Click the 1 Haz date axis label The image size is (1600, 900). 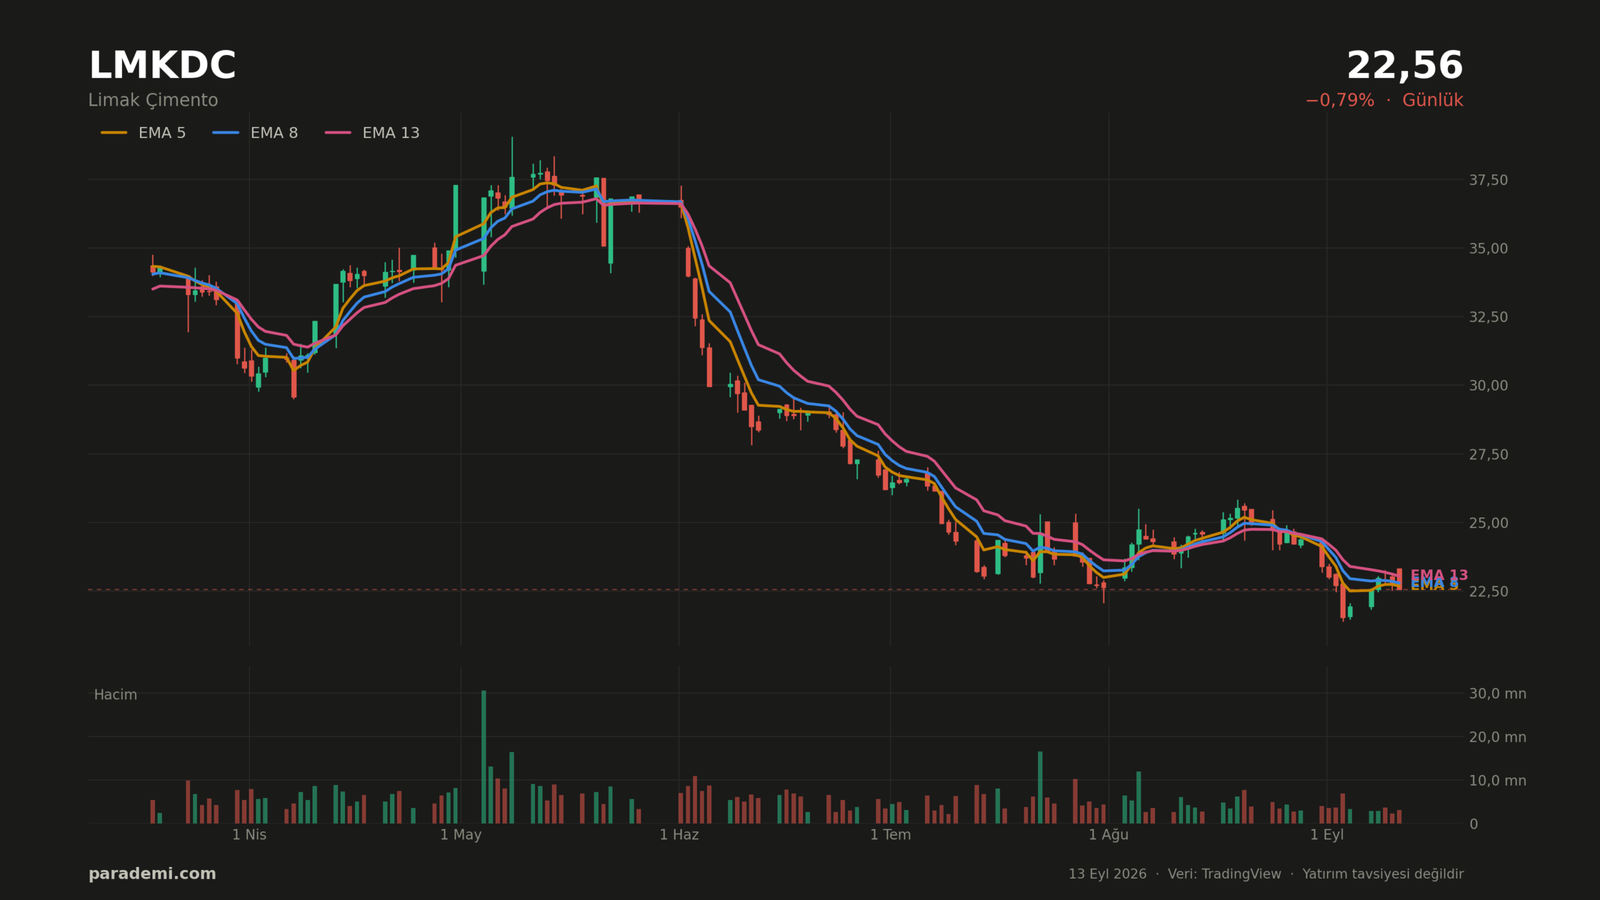click(679, 835)
